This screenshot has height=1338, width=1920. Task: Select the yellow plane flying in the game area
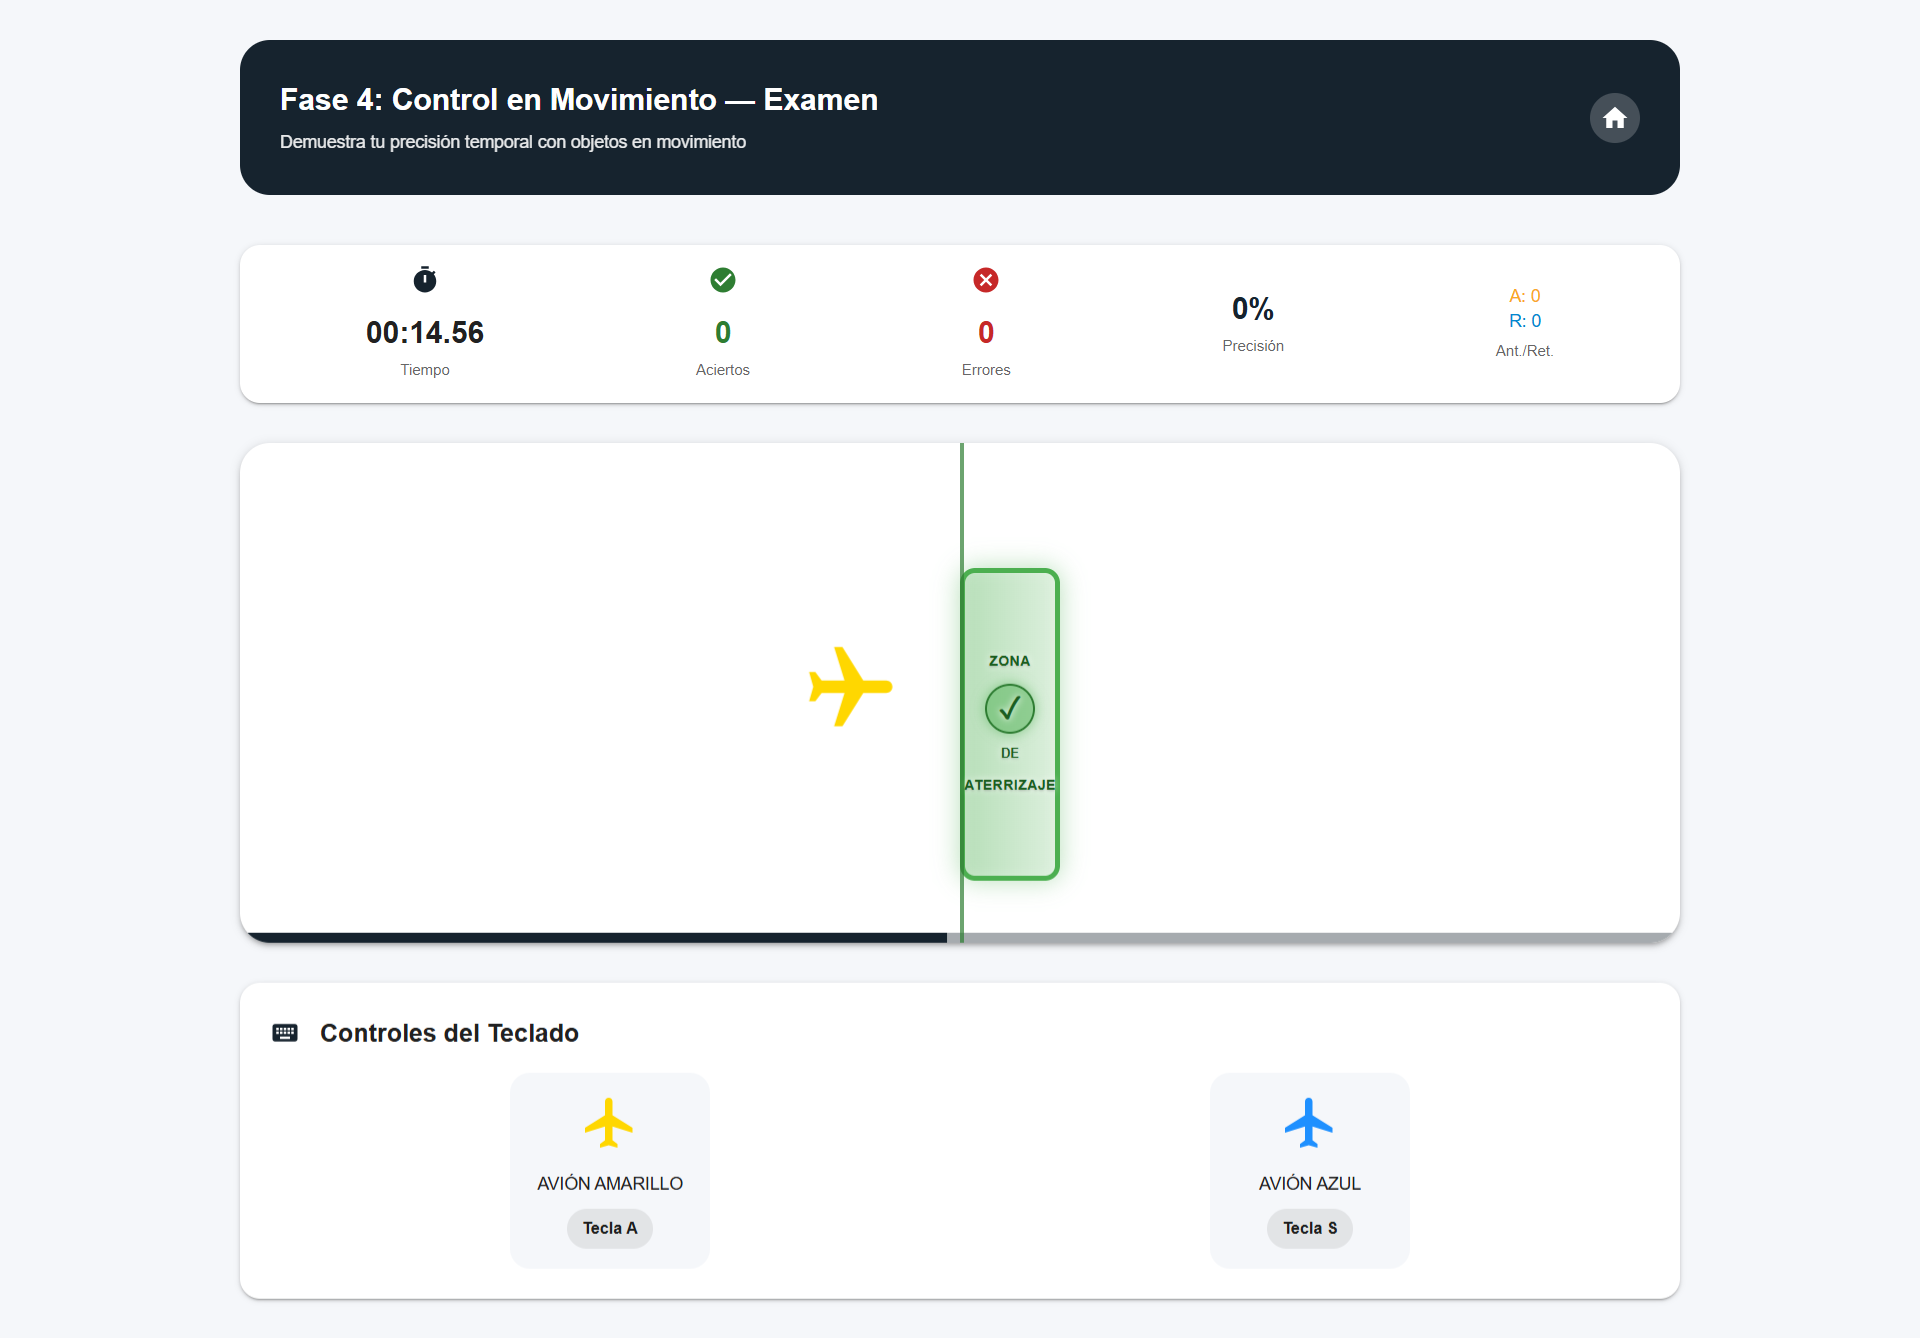click(849, 687)
